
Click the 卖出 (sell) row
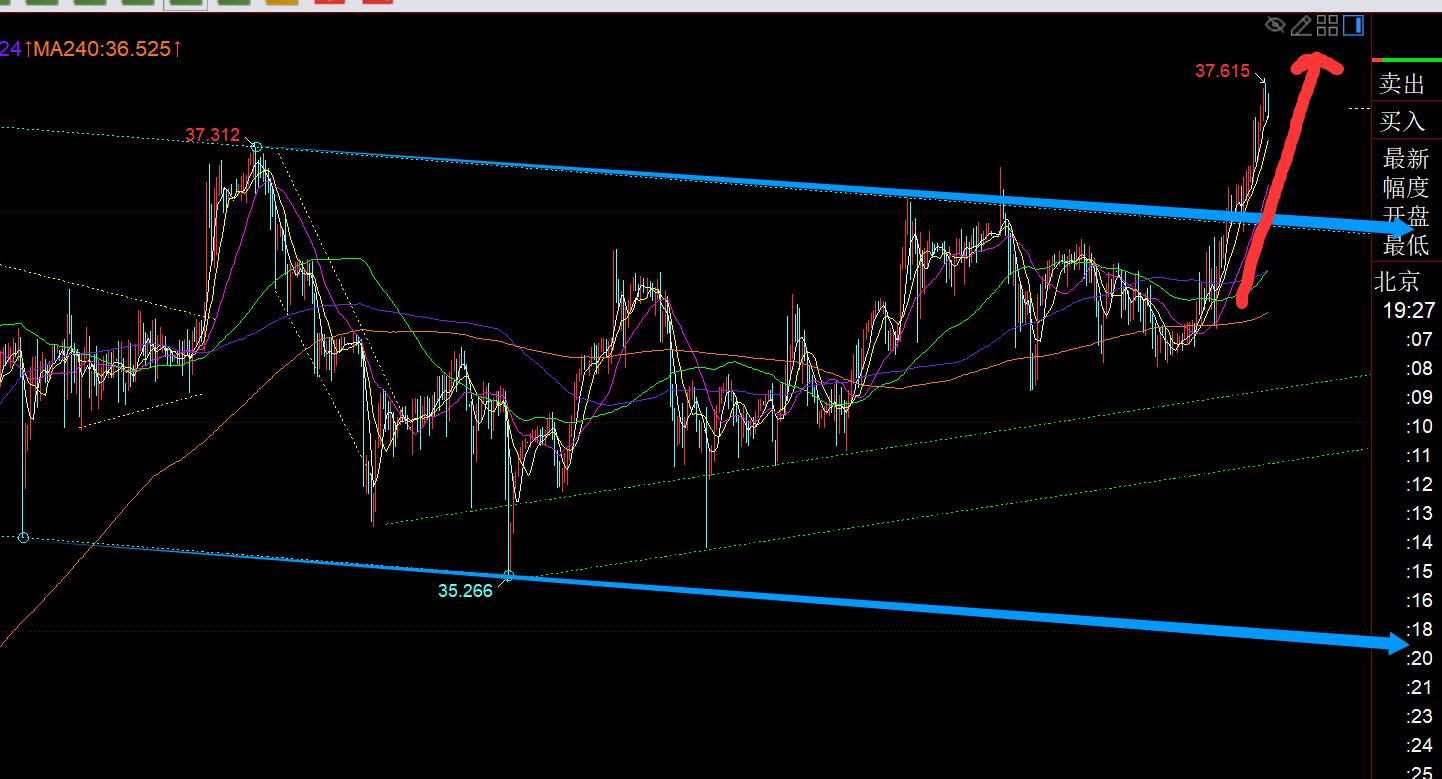(1402, 84)
